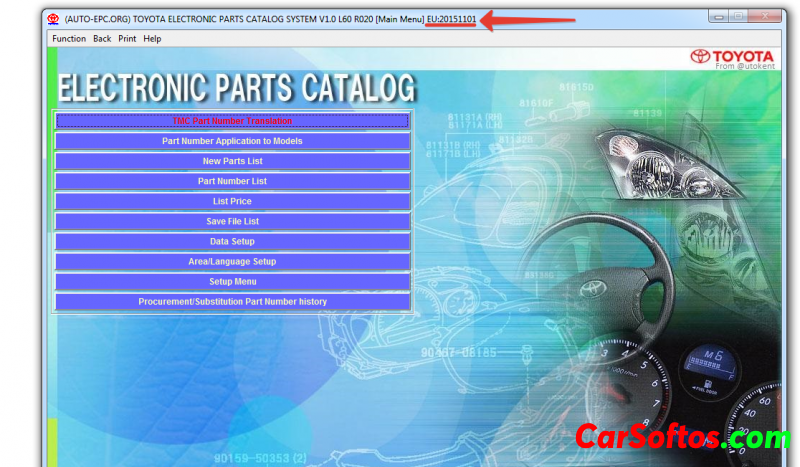Click the Toyota app icon in title bar
The width and height of the screenshot is (800, 467).
pos(53,19)
